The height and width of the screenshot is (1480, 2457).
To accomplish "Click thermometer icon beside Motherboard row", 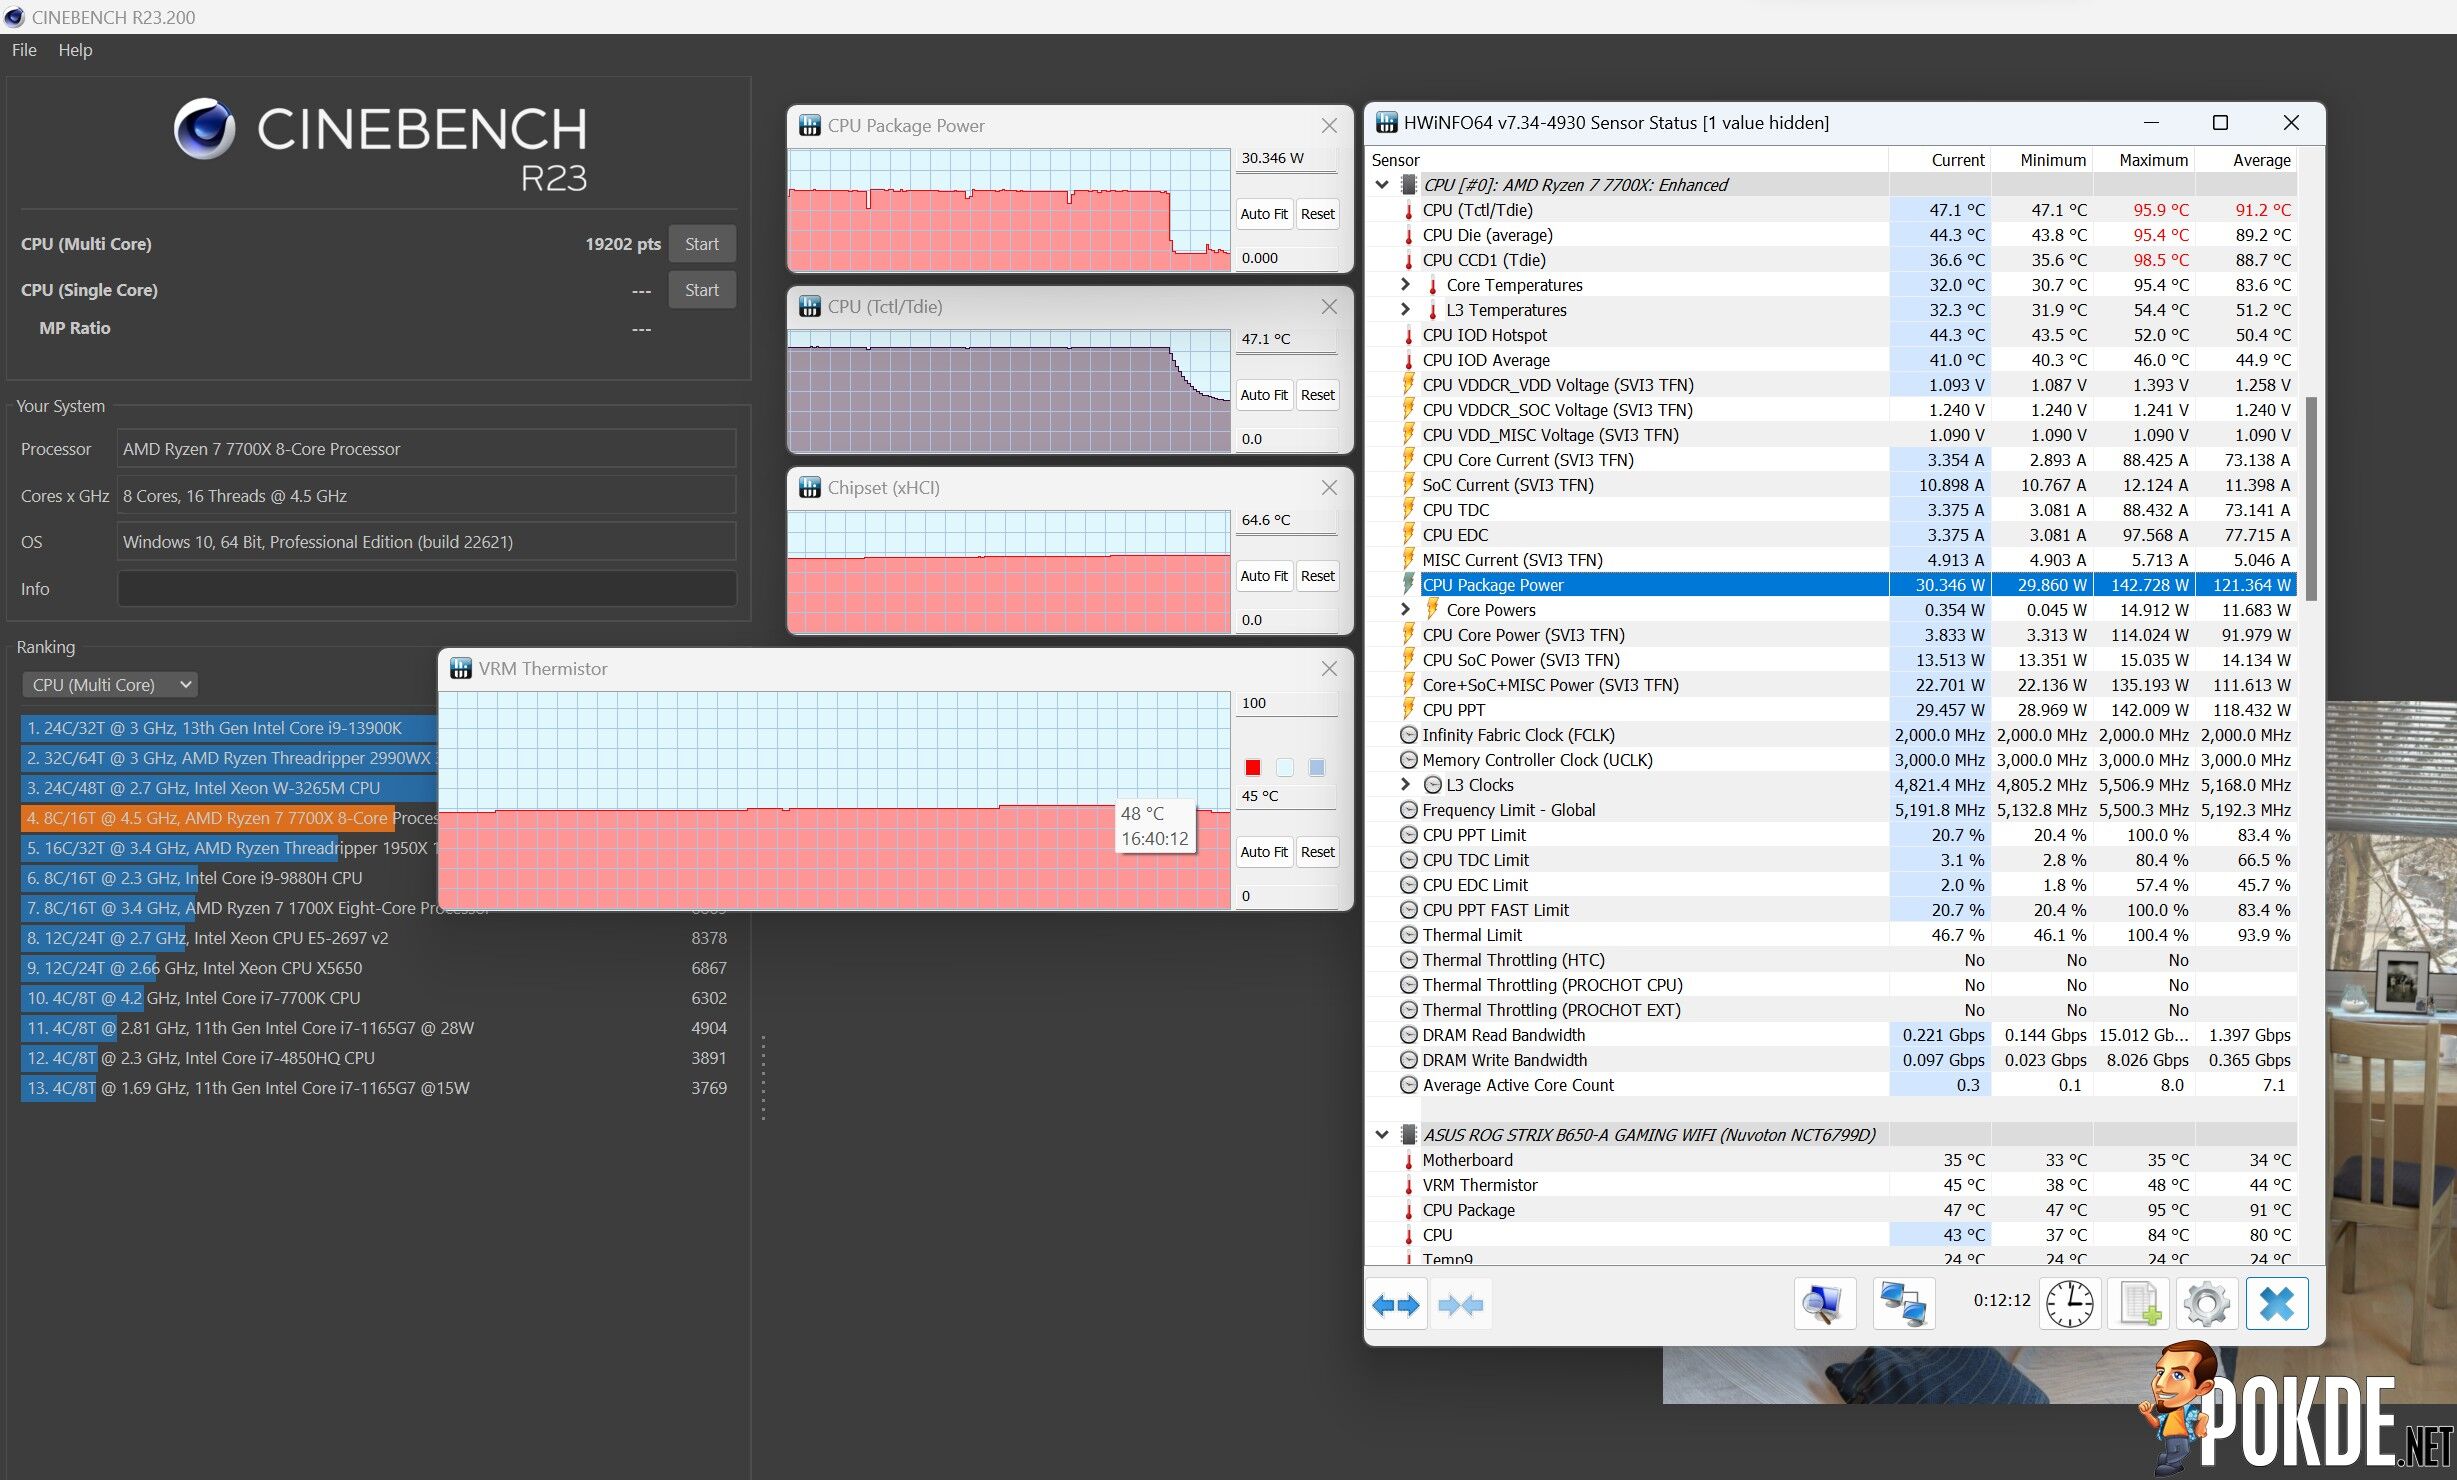I will click(x=1409, y=1160).
